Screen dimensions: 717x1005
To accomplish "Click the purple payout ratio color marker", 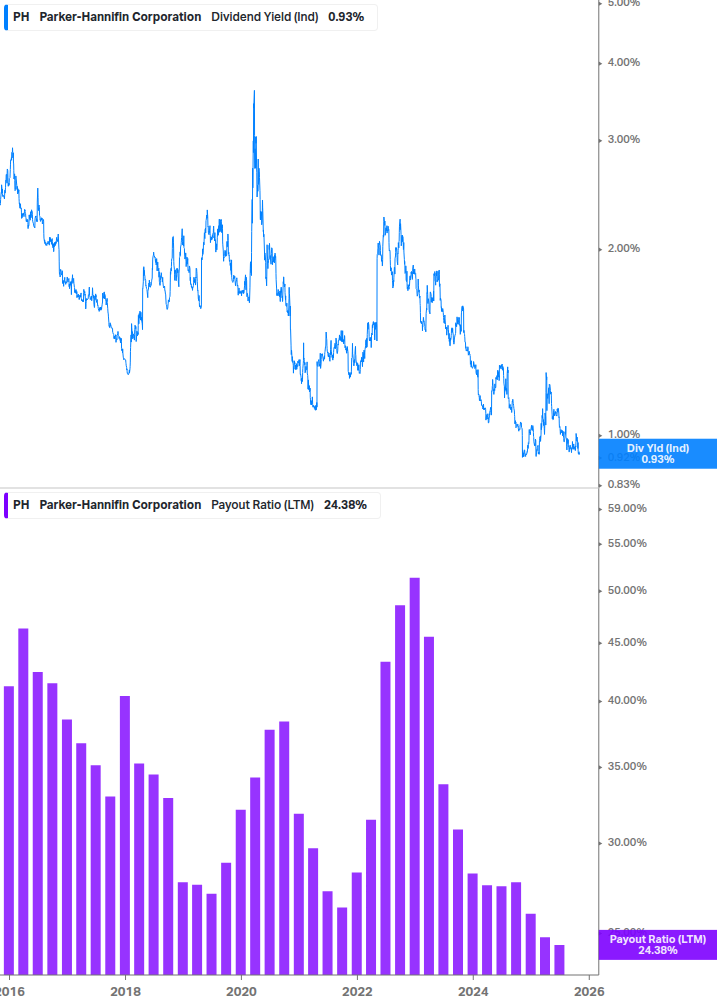I will tap(6, 505).
